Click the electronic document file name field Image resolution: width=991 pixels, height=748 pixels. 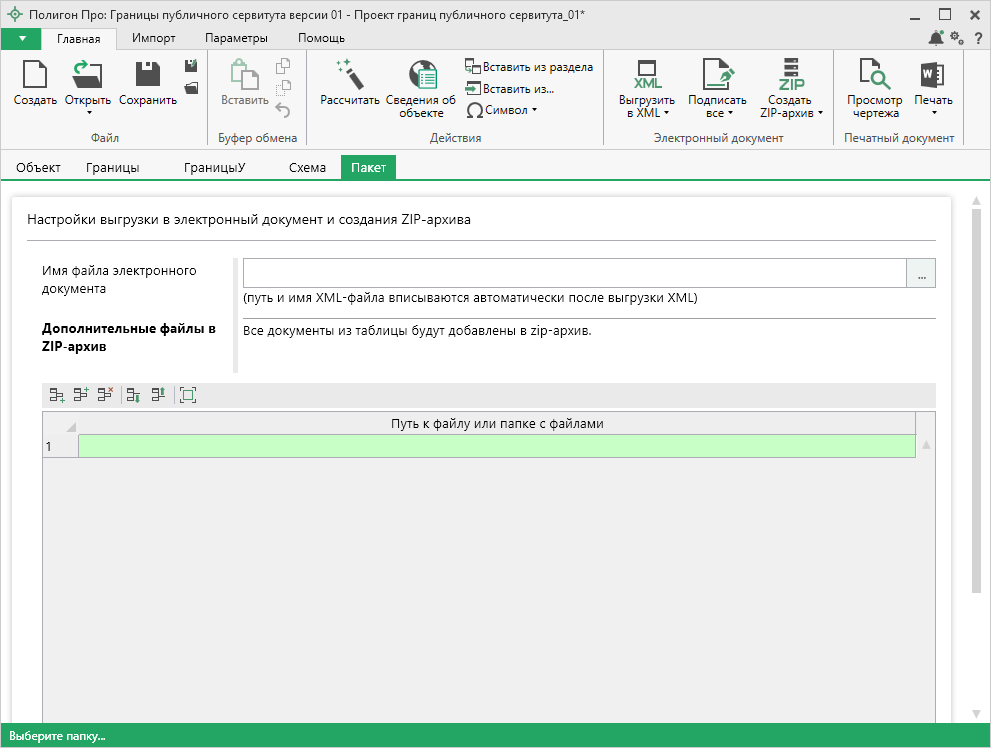coord(574,273)
